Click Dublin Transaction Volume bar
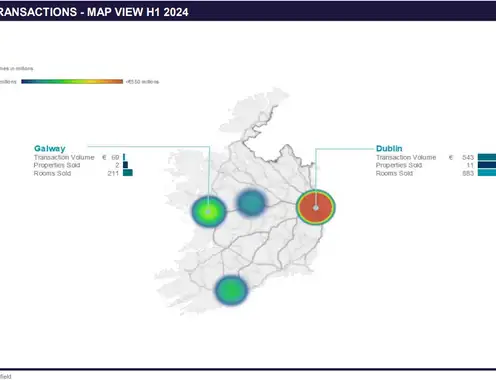Image resolution: width=496 pixels, height=380 pixels. point(487,157)
